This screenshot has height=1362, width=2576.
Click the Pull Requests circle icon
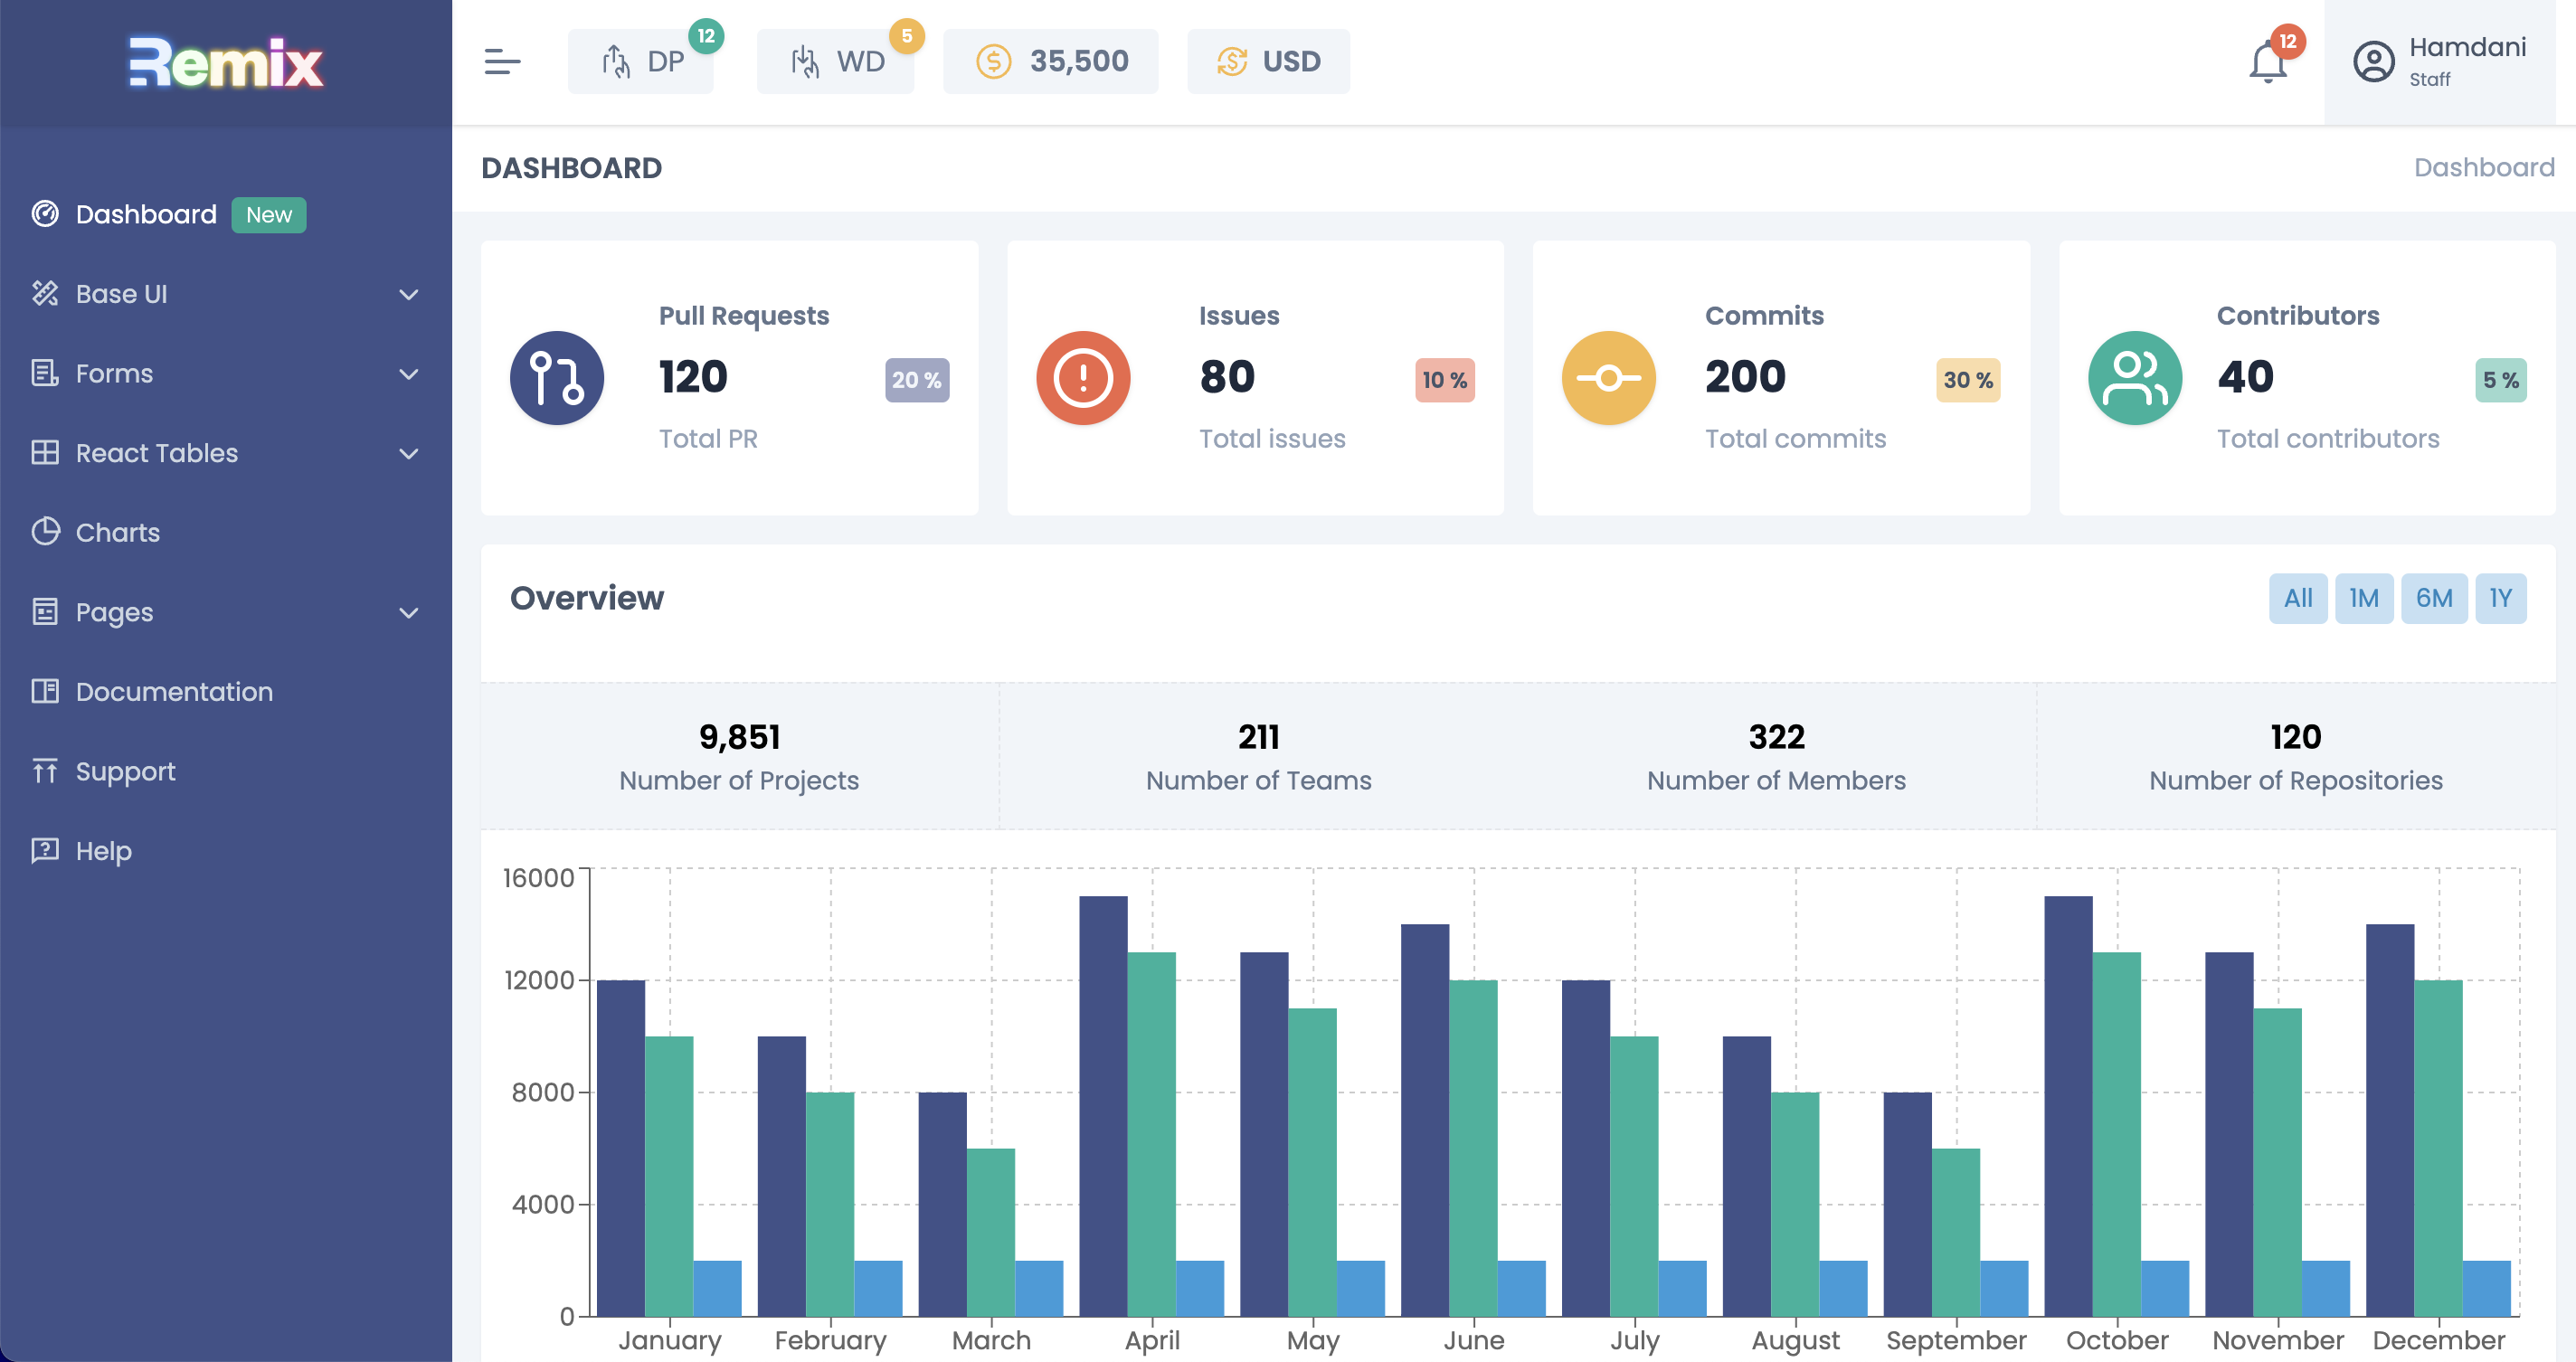557,378
